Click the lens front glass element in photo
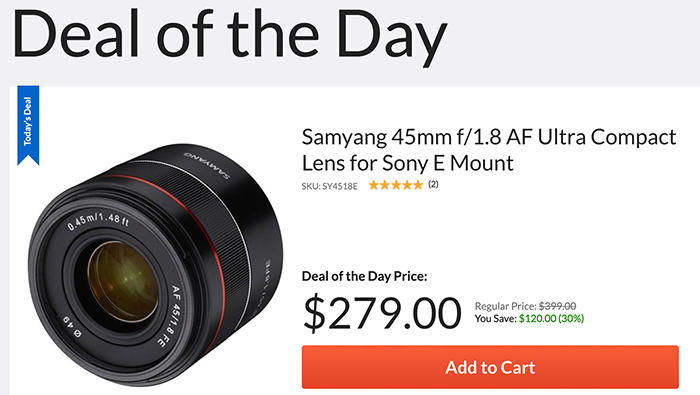 coord(124,281)
